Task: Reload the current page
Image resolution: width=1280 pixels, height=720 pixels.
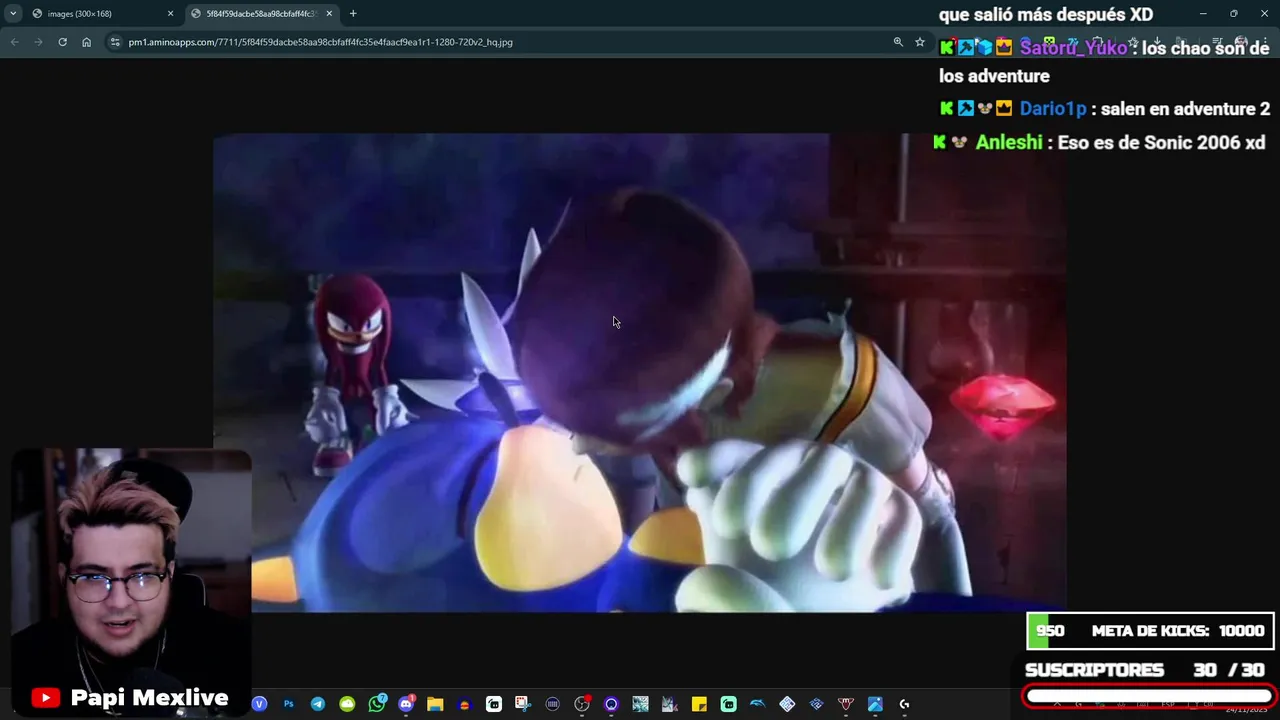Action: pyautogui.click(x=62, y=42)
